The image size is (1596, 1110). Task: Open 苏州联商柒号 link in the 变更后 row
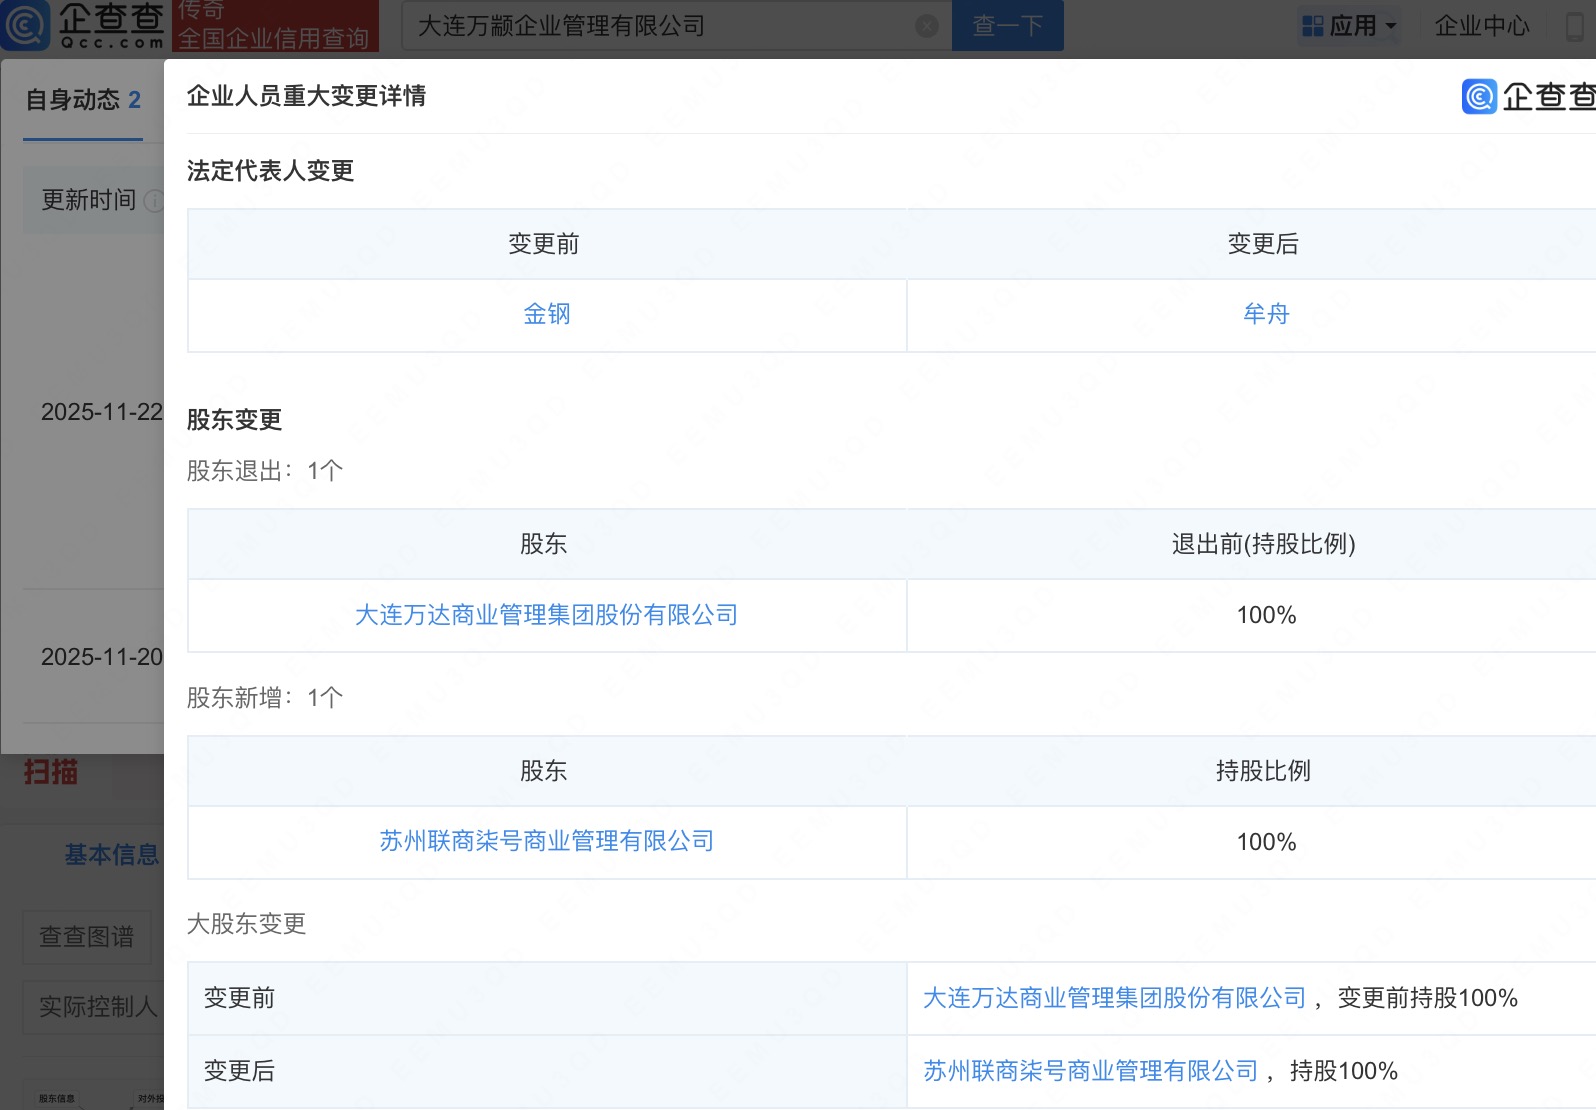[x=1090, y=1071]
